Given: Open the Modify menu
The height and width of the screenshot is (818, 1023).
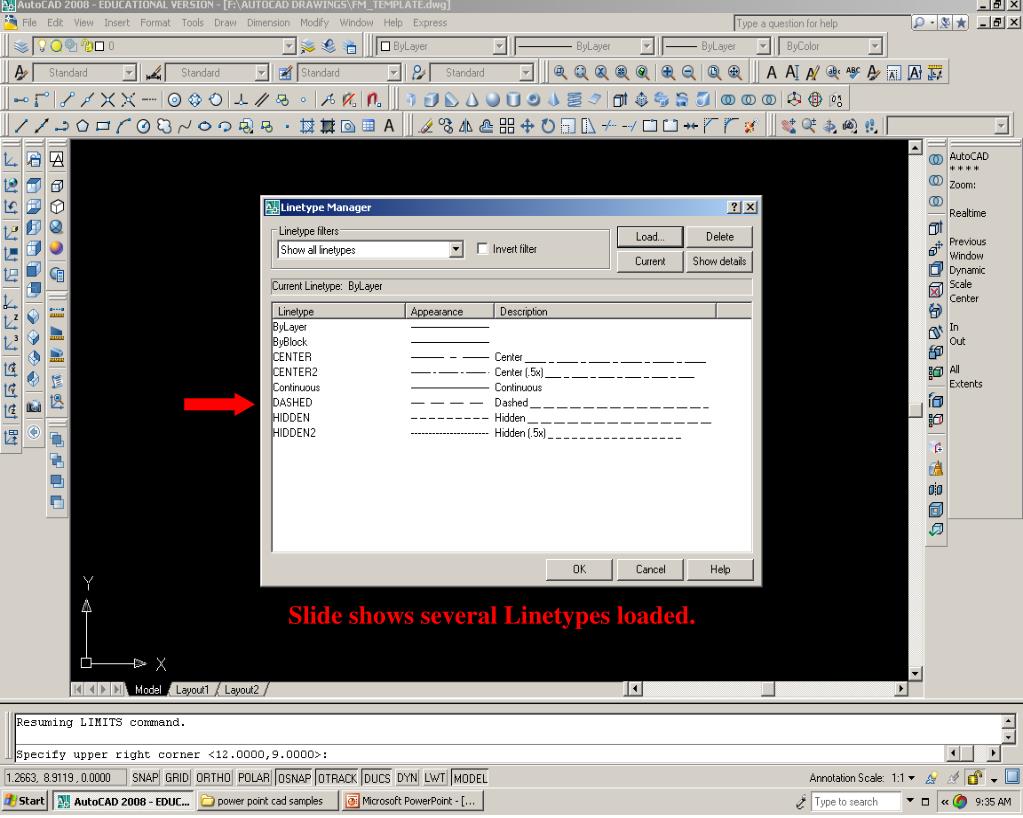Looking at the screenshot, I should coord(314,23).
